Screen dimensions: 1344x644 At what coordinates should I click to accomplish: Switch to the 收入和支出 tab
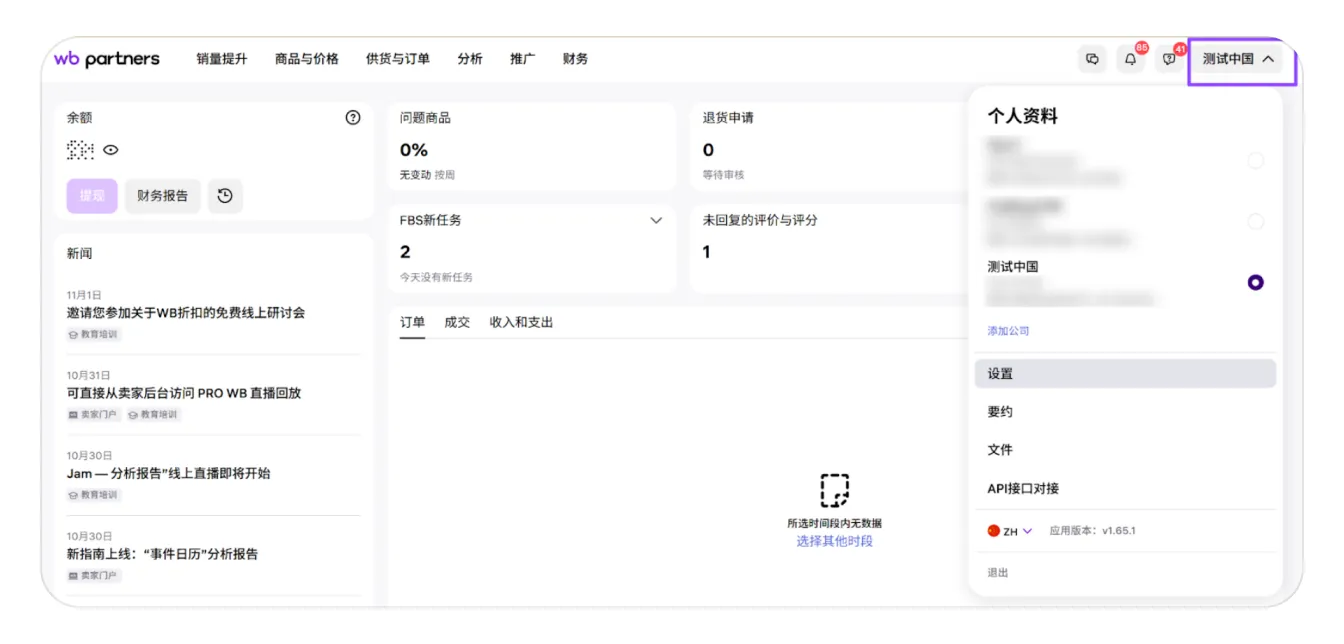(521, 322)
